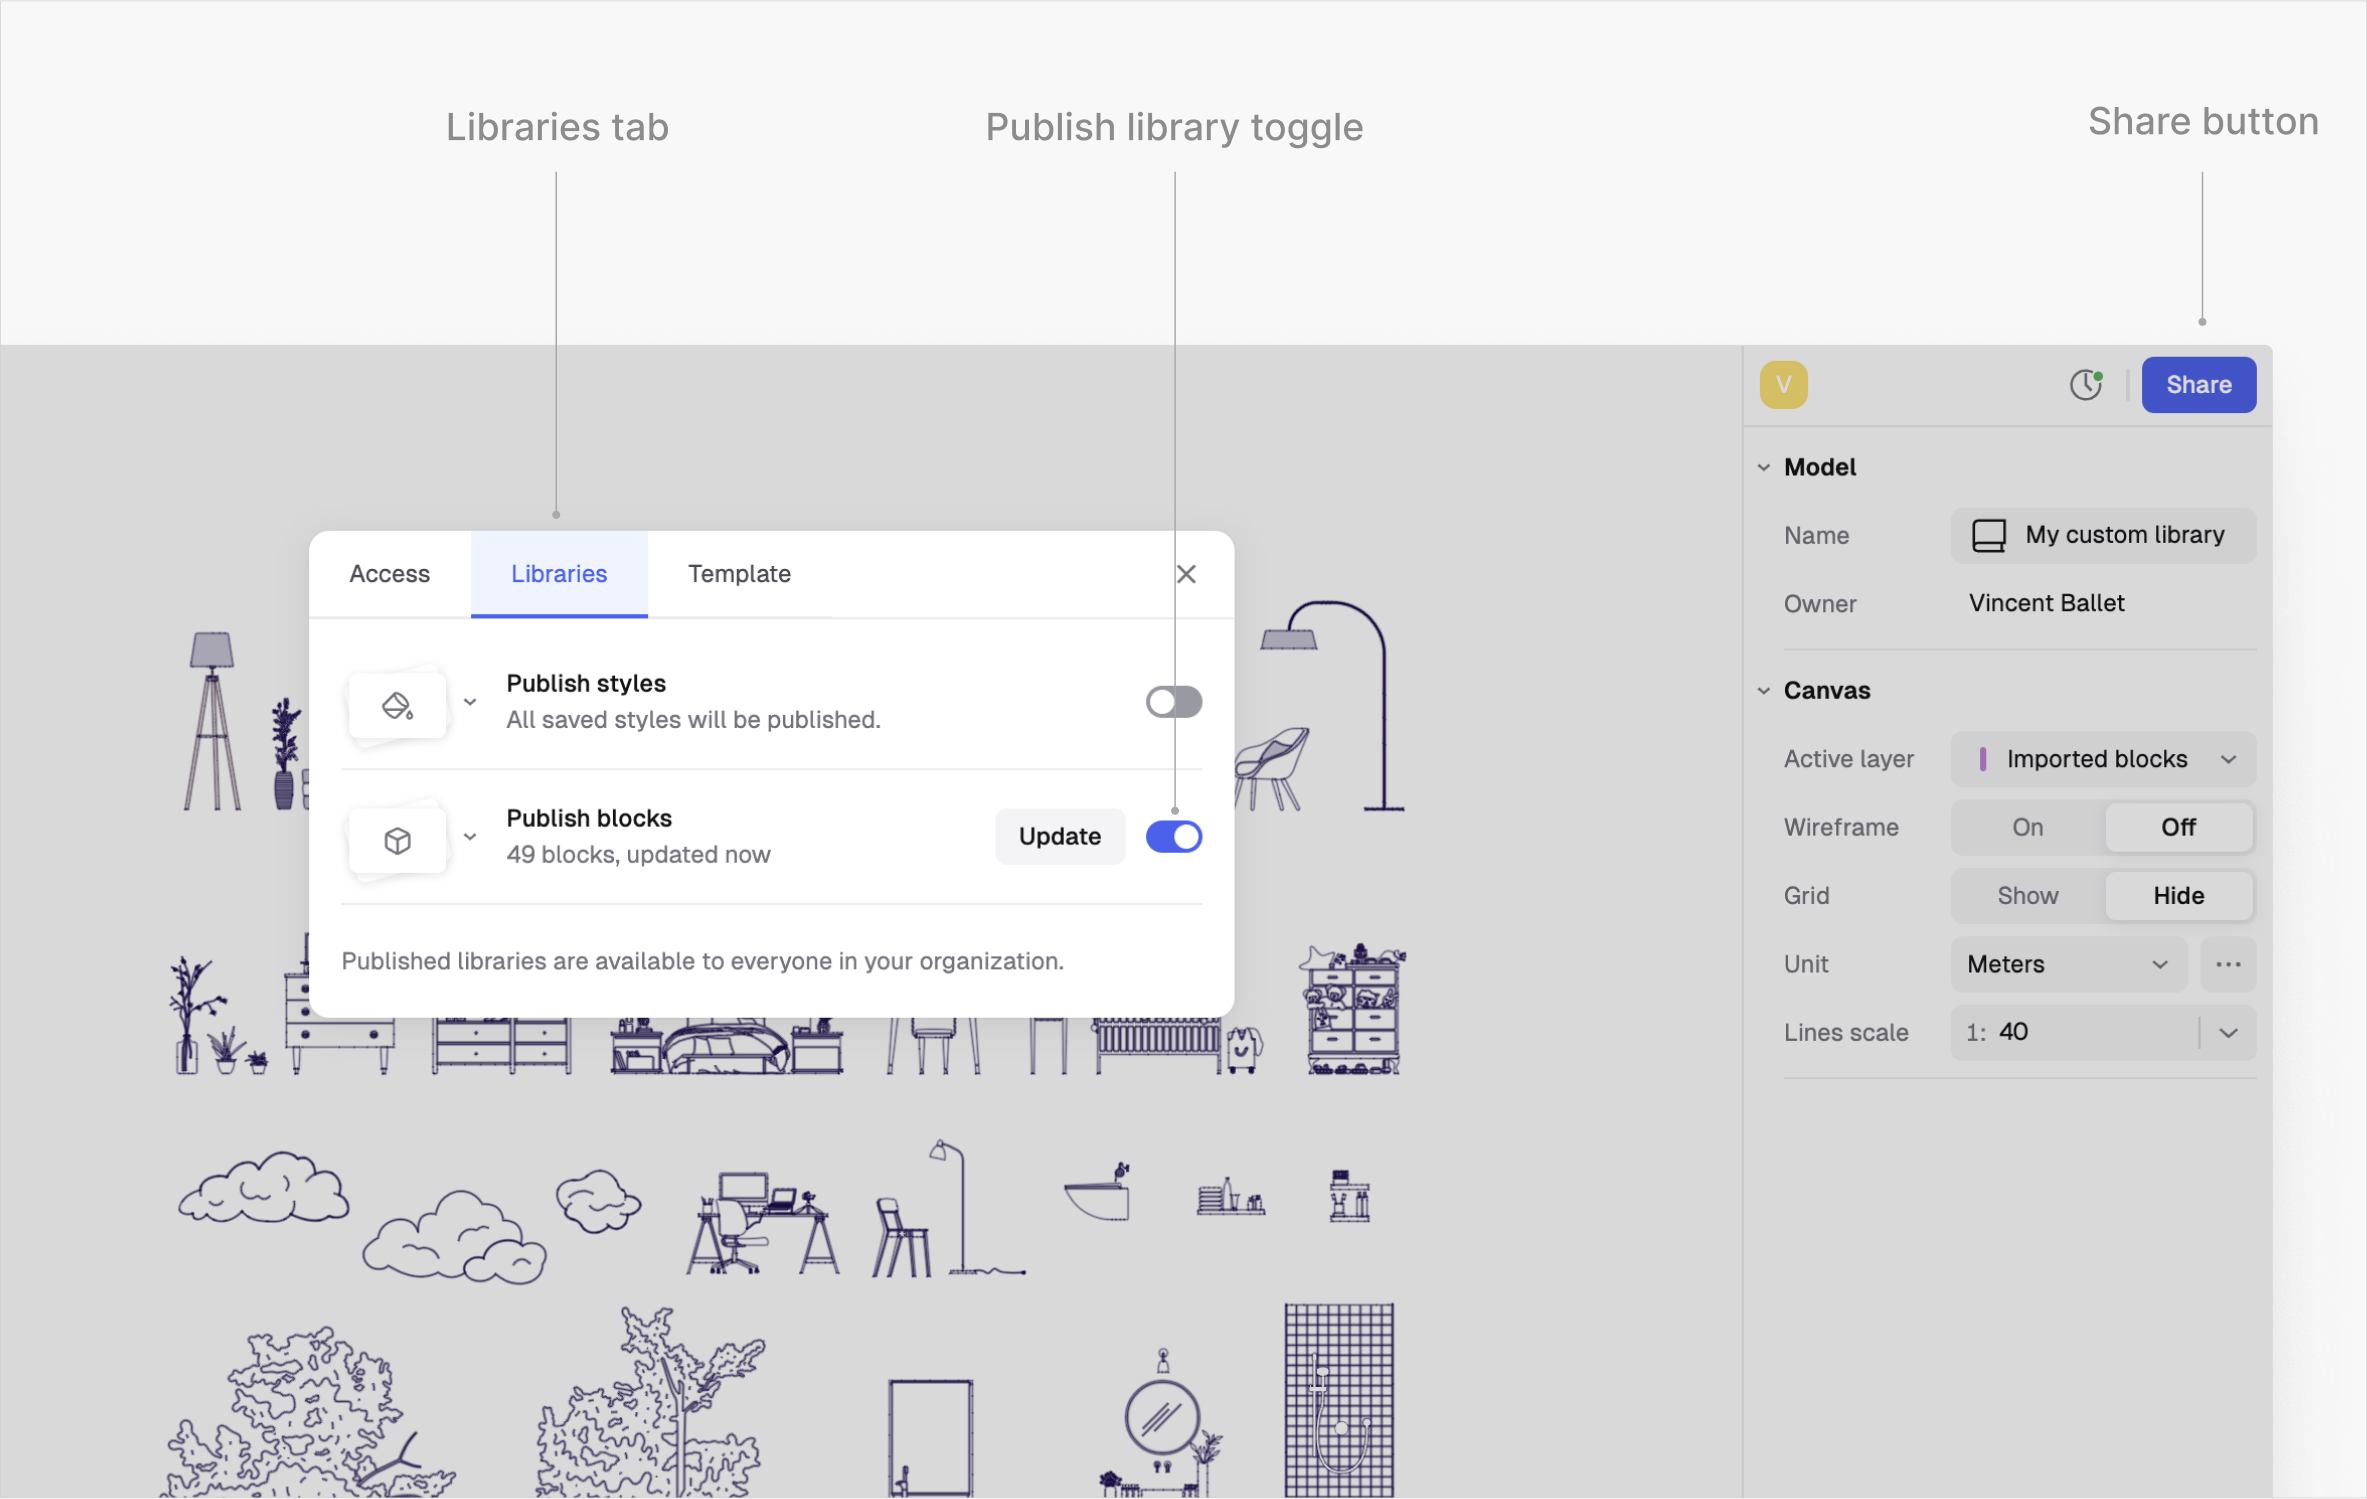
Task: Switch to the Template tab
Action: (739, 574)
